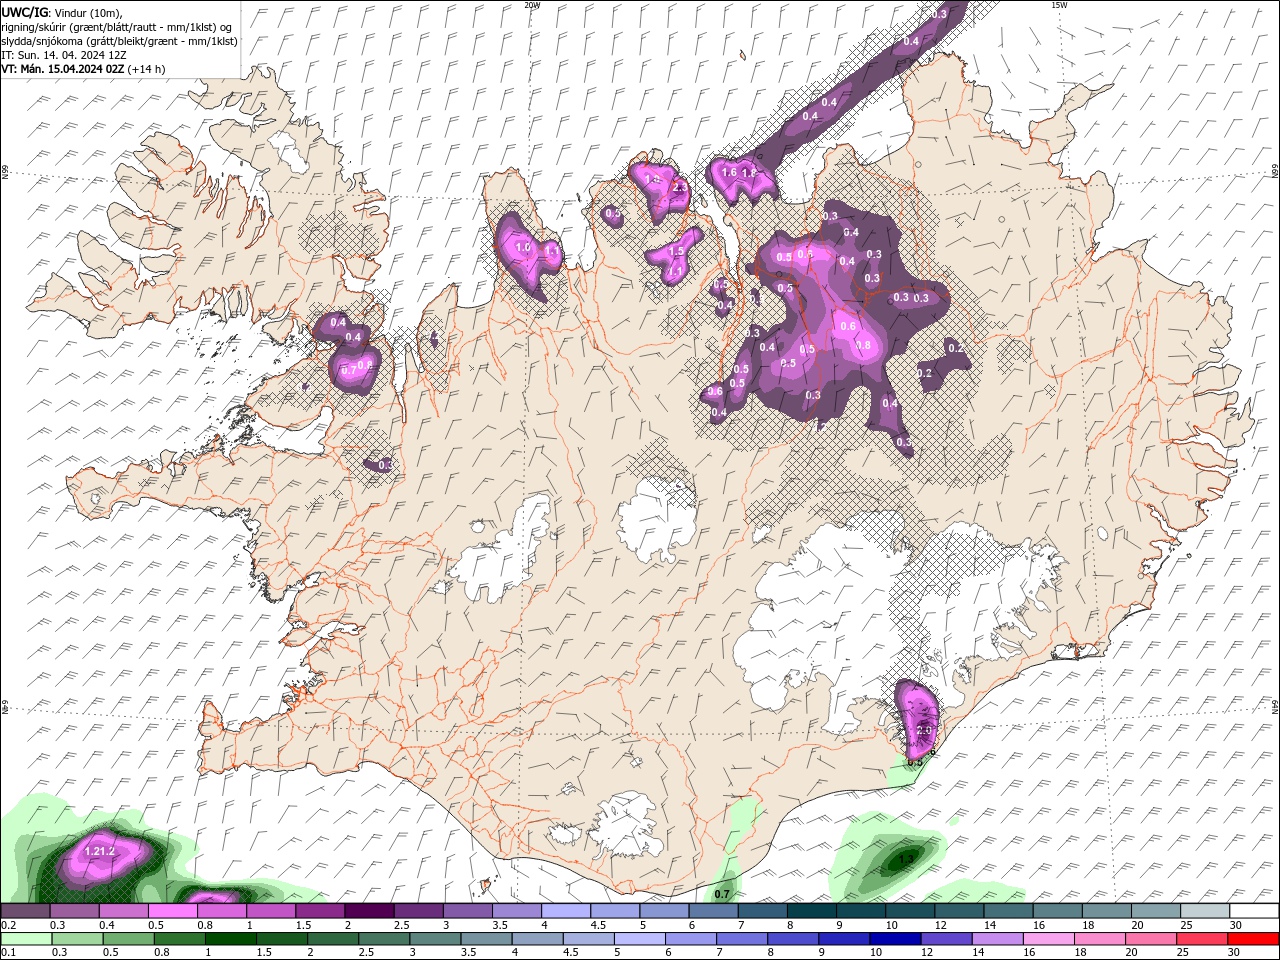This screenshot has height=960, width=1280.
Task: Click the '2.3' snowfall value on the map
Action: pyautogui.click(x=680, y=188)
